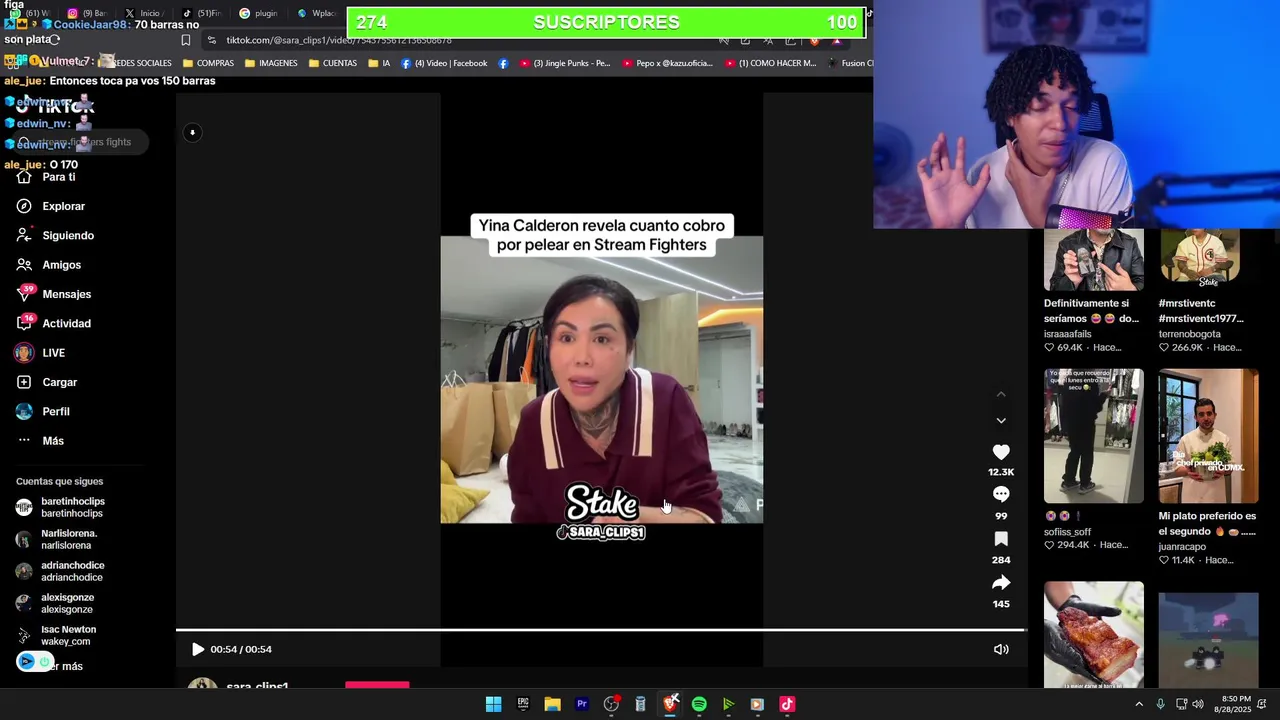Open adrianchodice followed account
Screen dimensions: 1280x720
tap(60, 571)
